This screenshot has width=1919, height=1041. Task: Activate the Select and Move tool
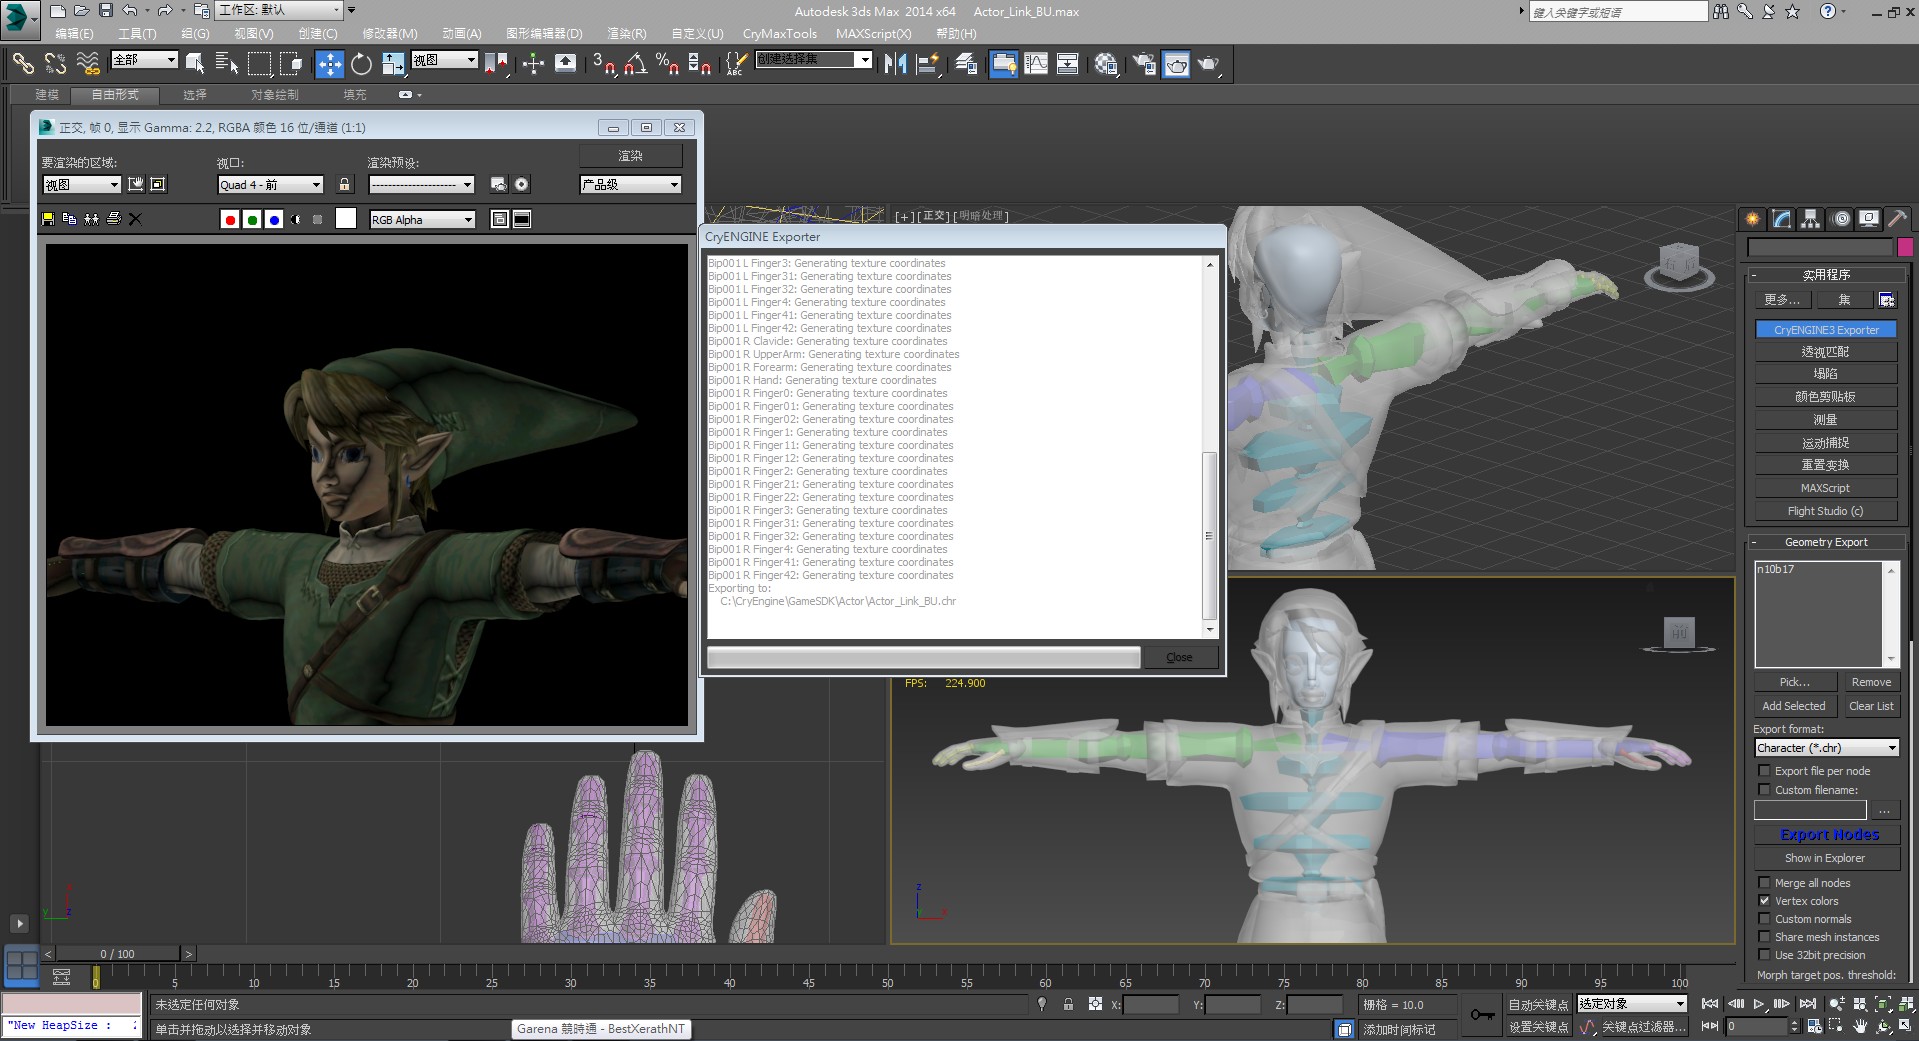(x=329, y=64)
